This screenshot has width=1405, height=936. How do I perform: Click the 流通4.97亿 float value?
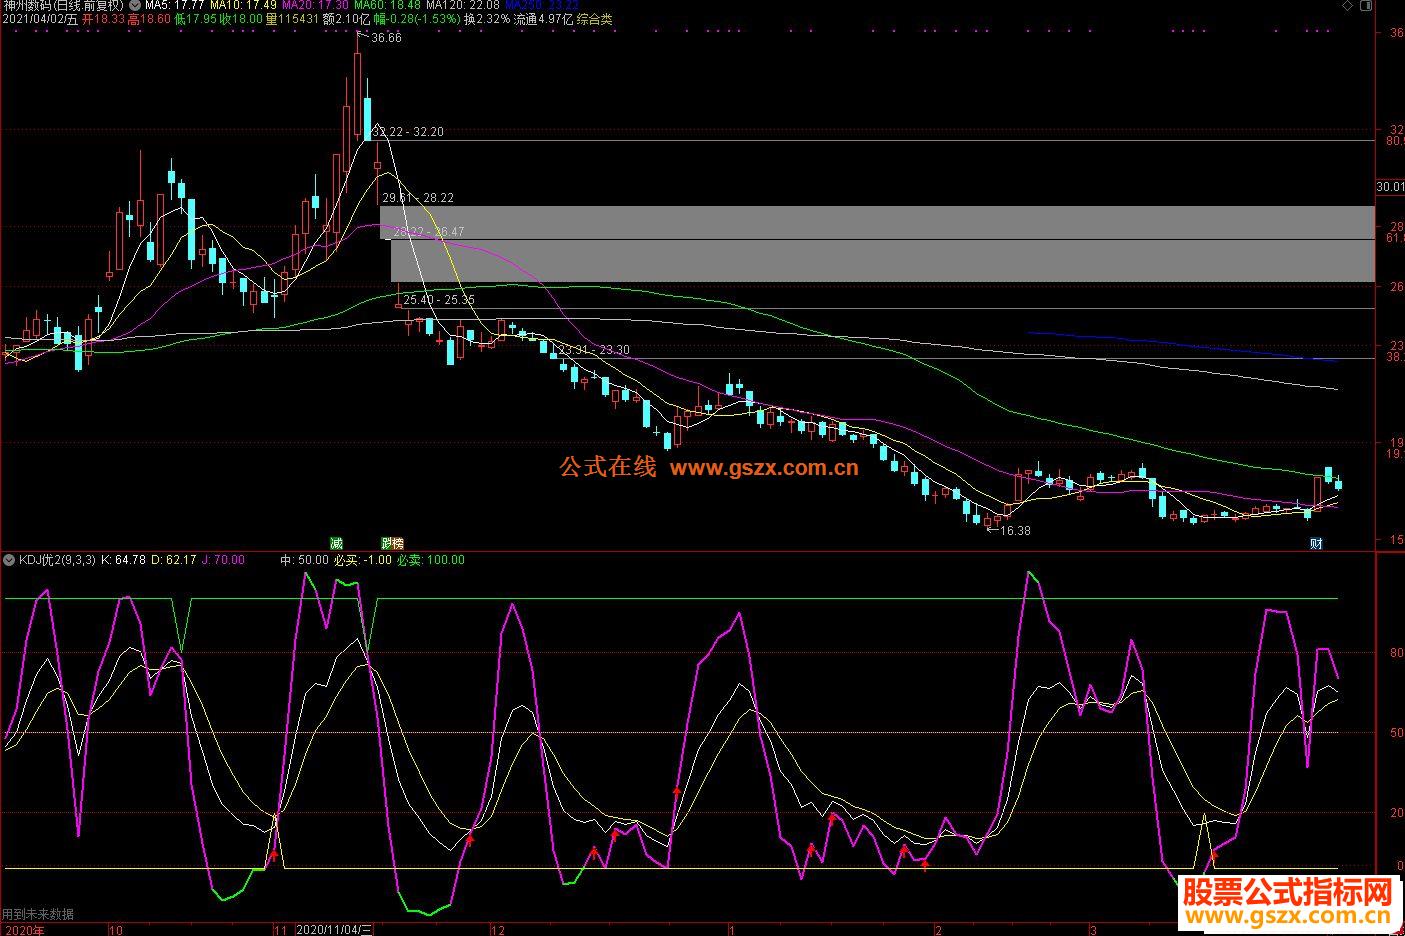[543, 19]
